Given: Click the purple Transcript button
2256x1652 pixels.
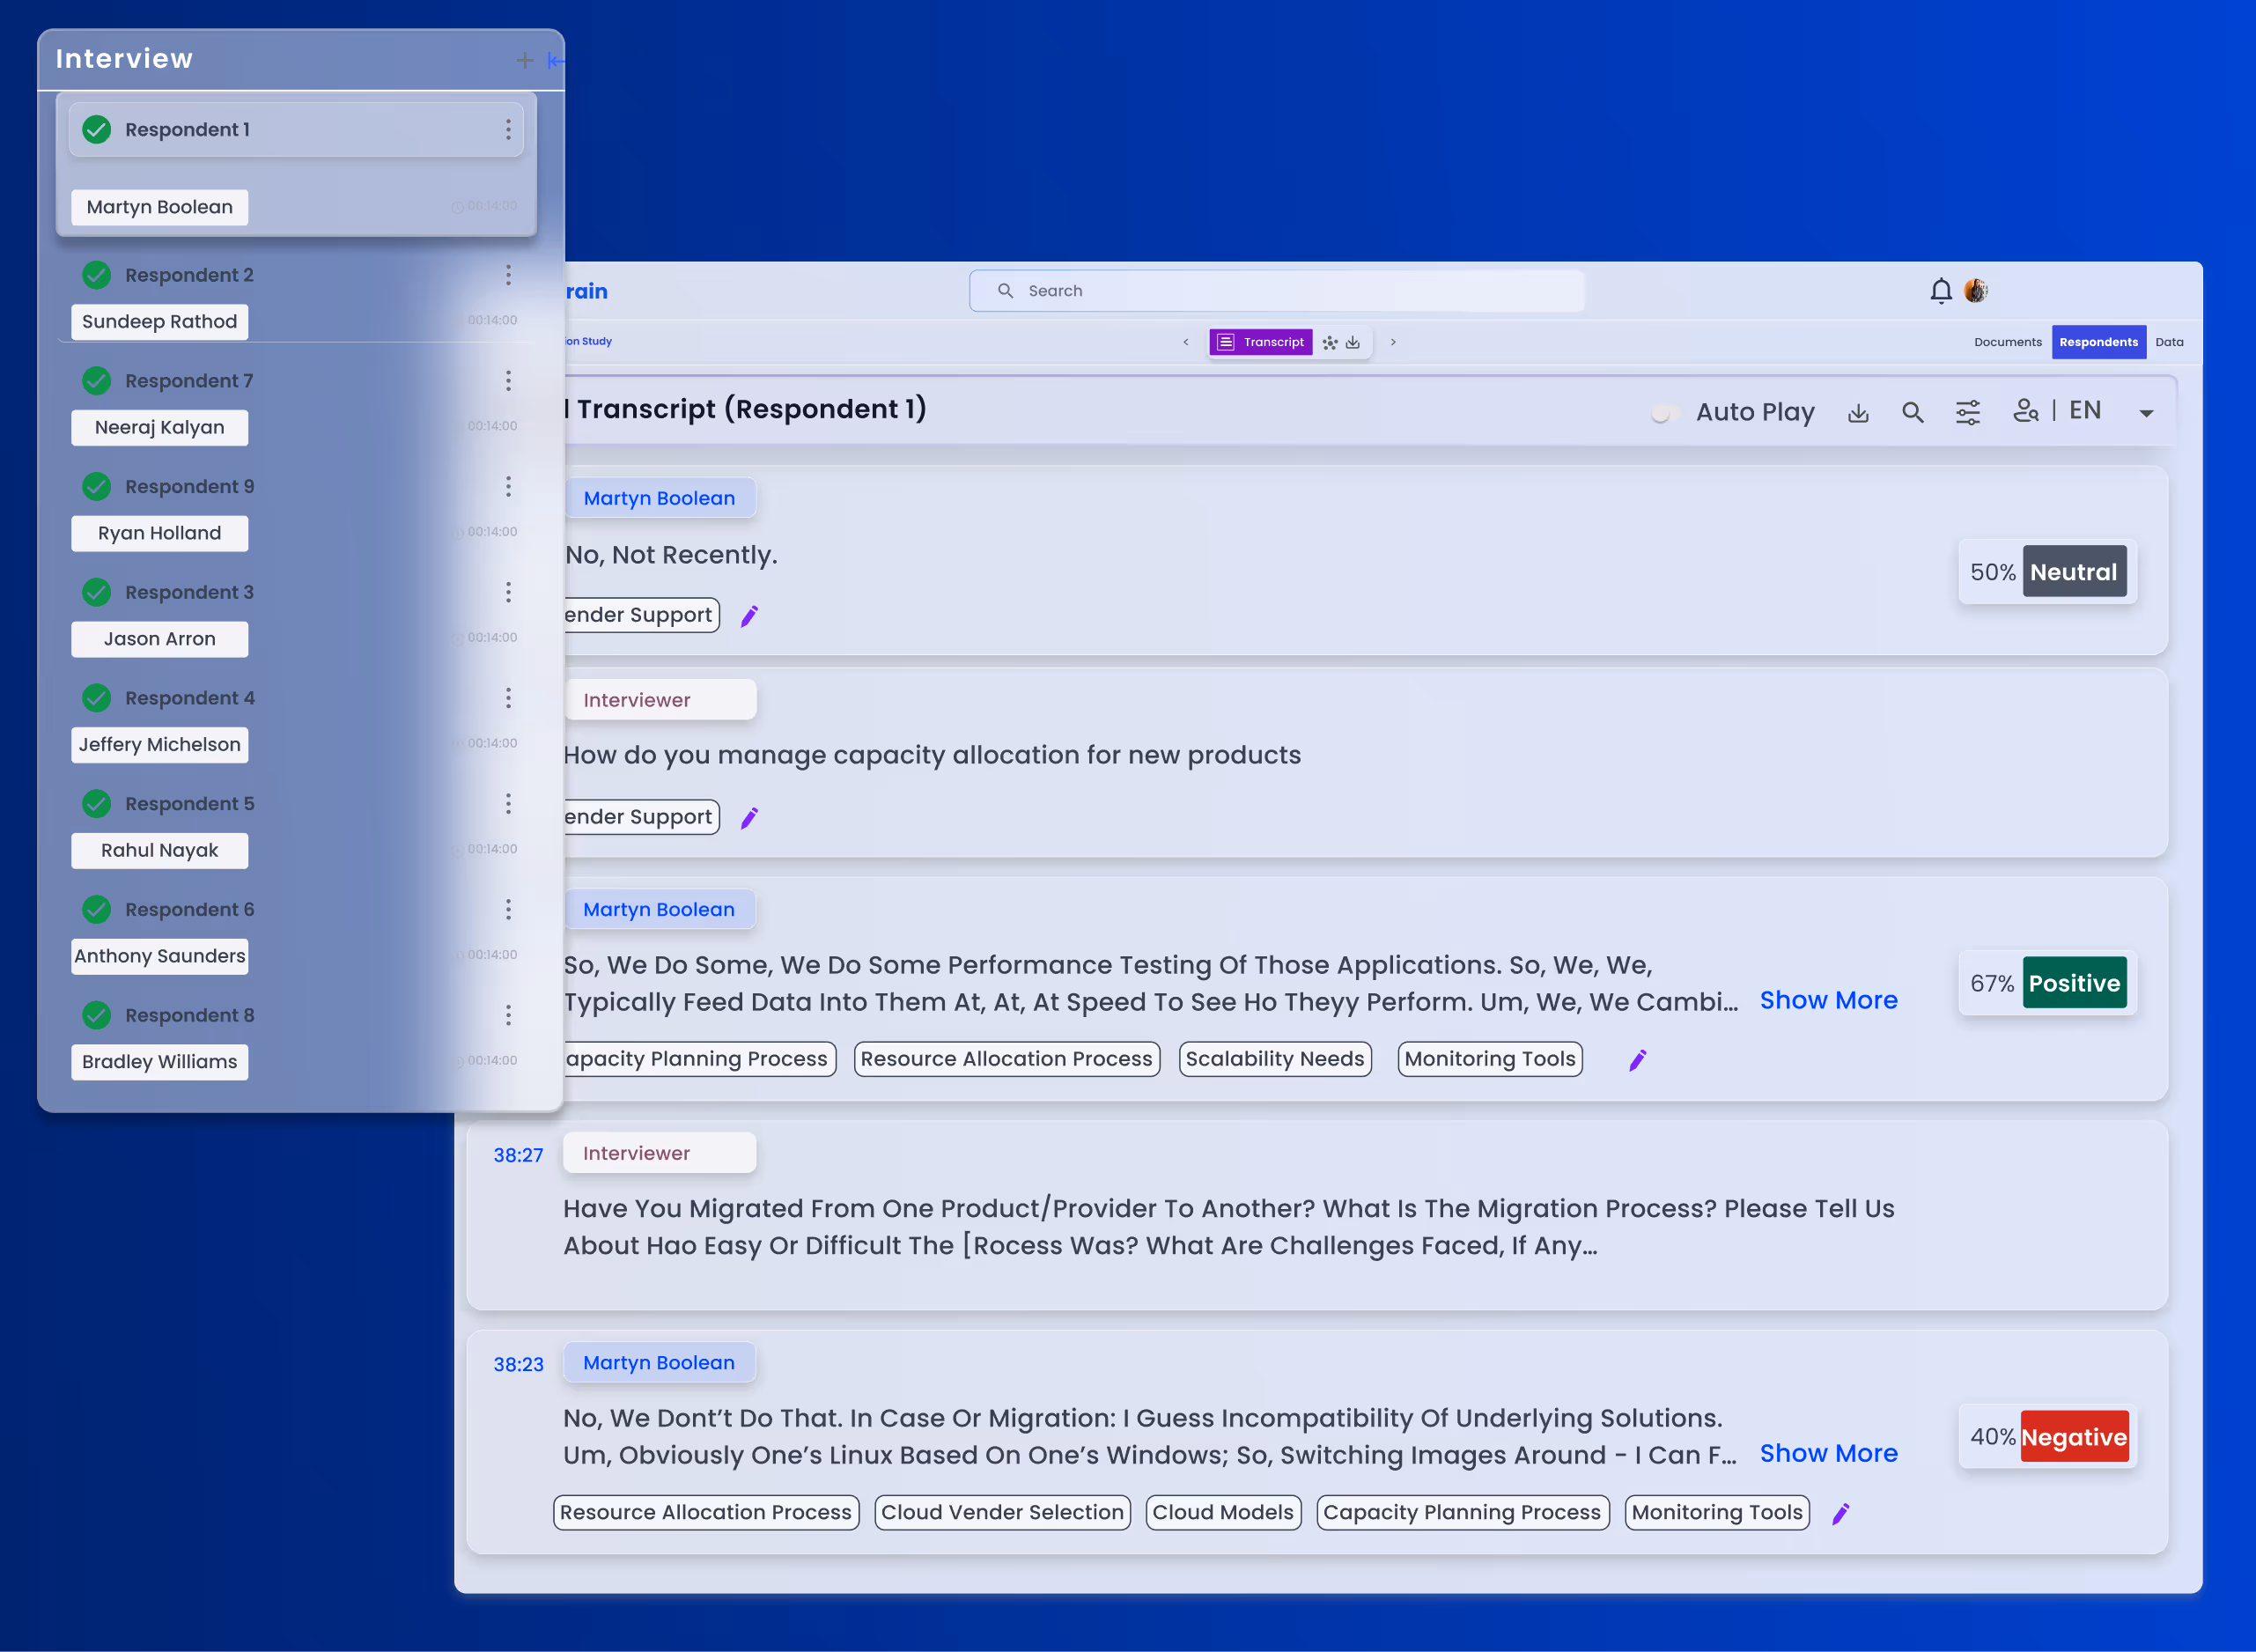Looking at the screenshot, I should (x=1261, y=343).
